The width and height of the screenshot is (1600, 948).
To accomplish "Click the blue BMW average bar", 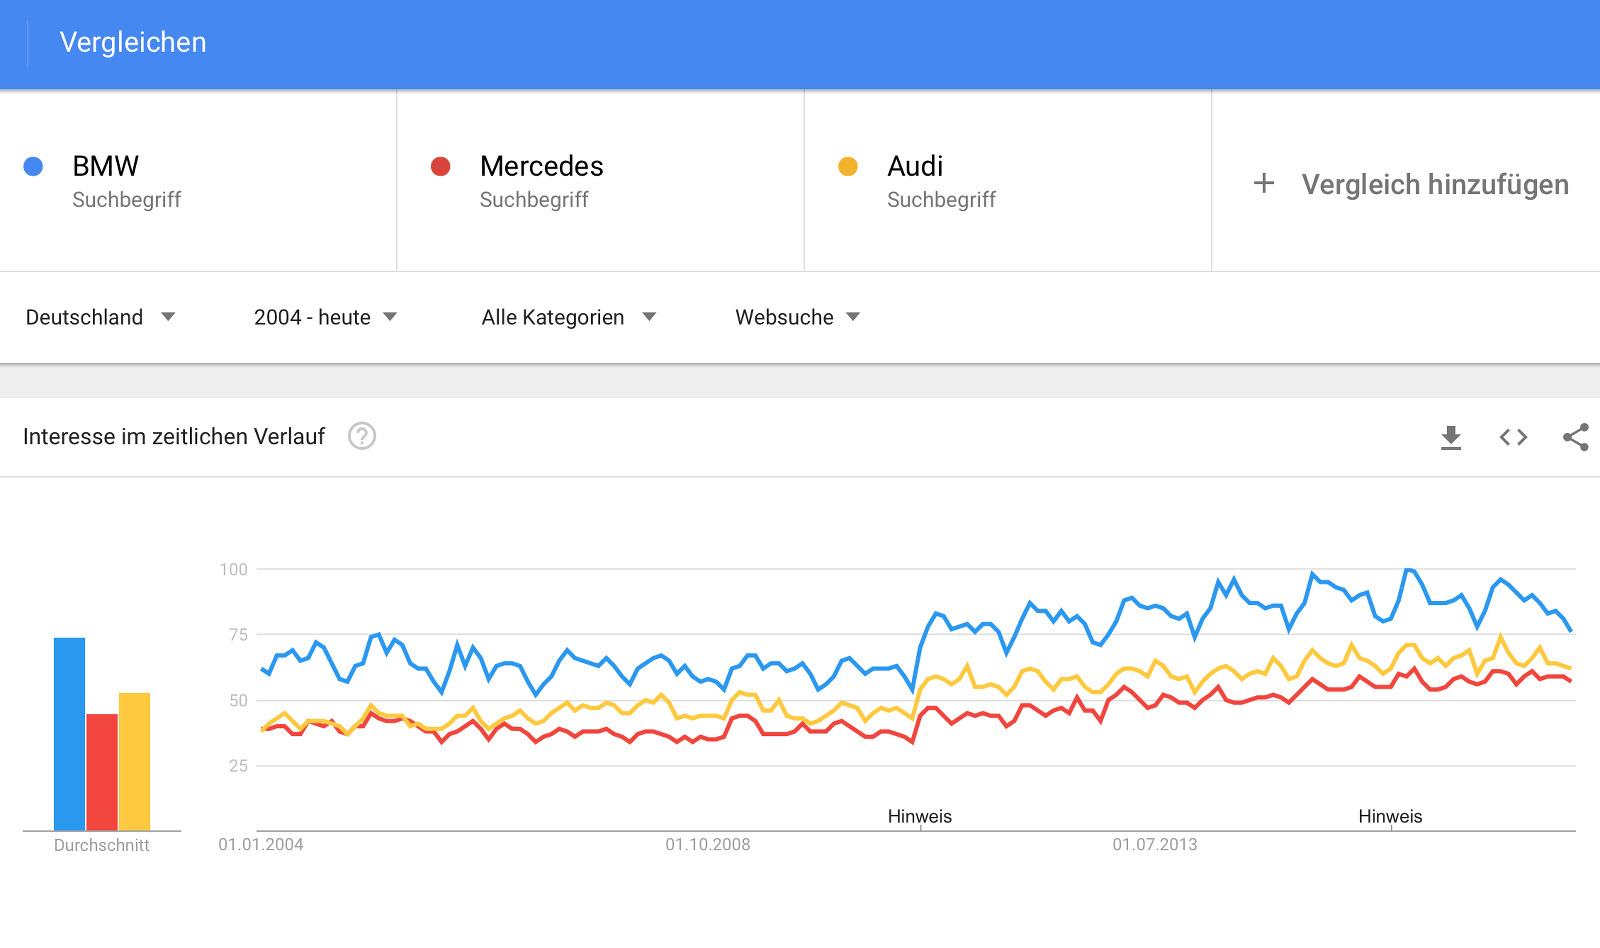I will pyautogui.click(x=69, y=733).
